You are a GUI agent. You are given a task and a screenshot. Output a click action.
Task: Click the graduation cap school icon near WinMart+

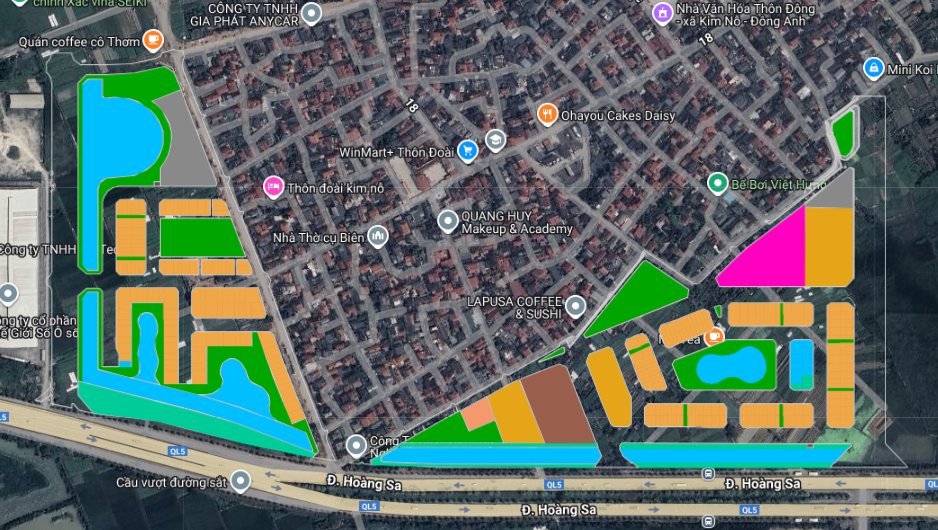495,140
